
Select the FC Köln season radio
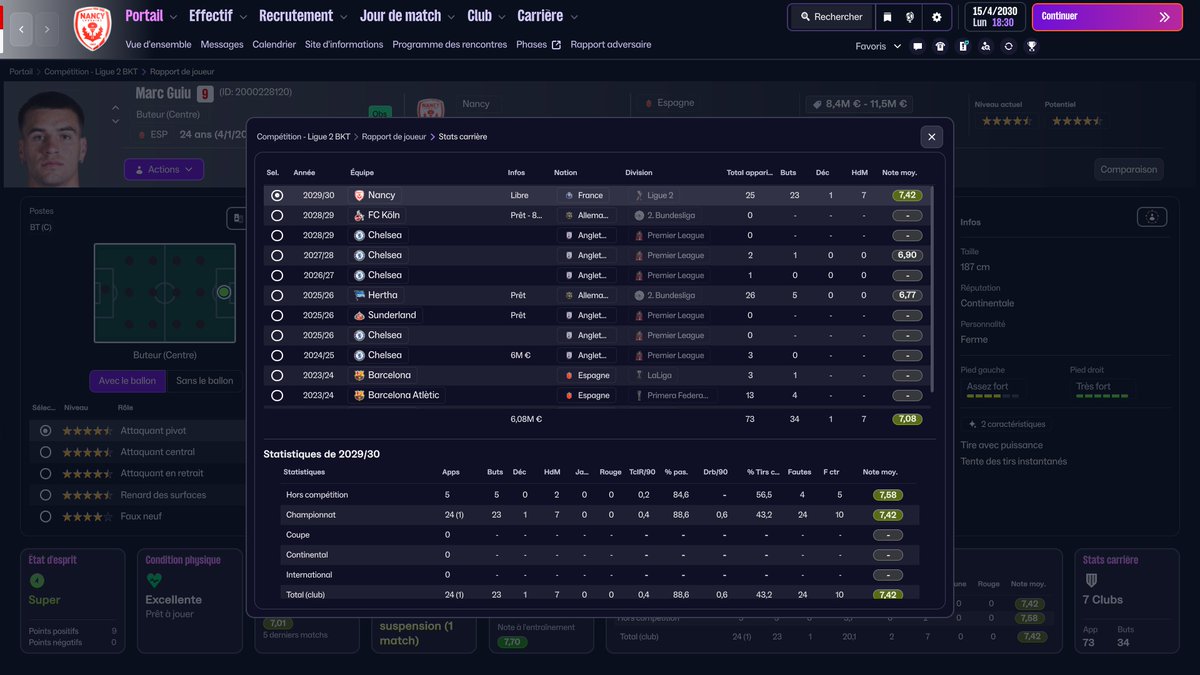click(x=277, y=215)
